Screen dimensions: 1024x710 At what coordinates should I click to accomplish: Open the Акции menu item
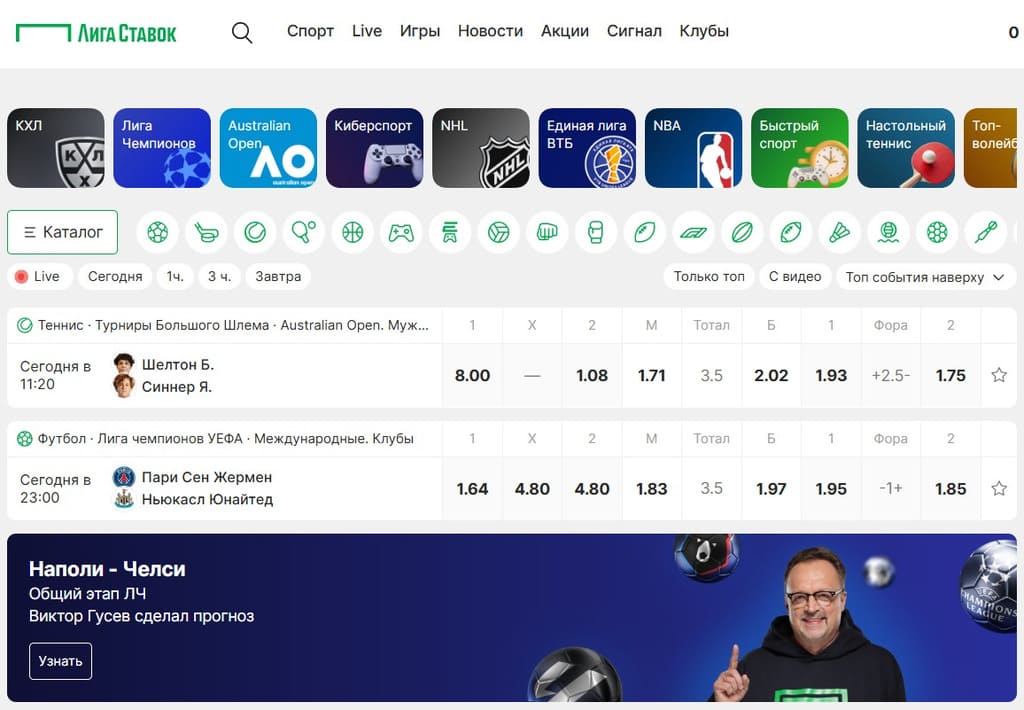point(565,31)
